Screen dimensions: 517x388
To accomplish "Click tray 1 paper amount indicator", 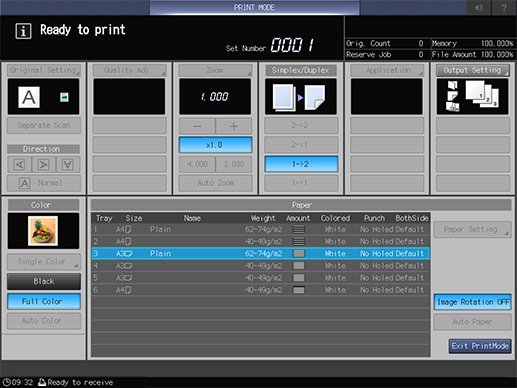I will point(299,229).
